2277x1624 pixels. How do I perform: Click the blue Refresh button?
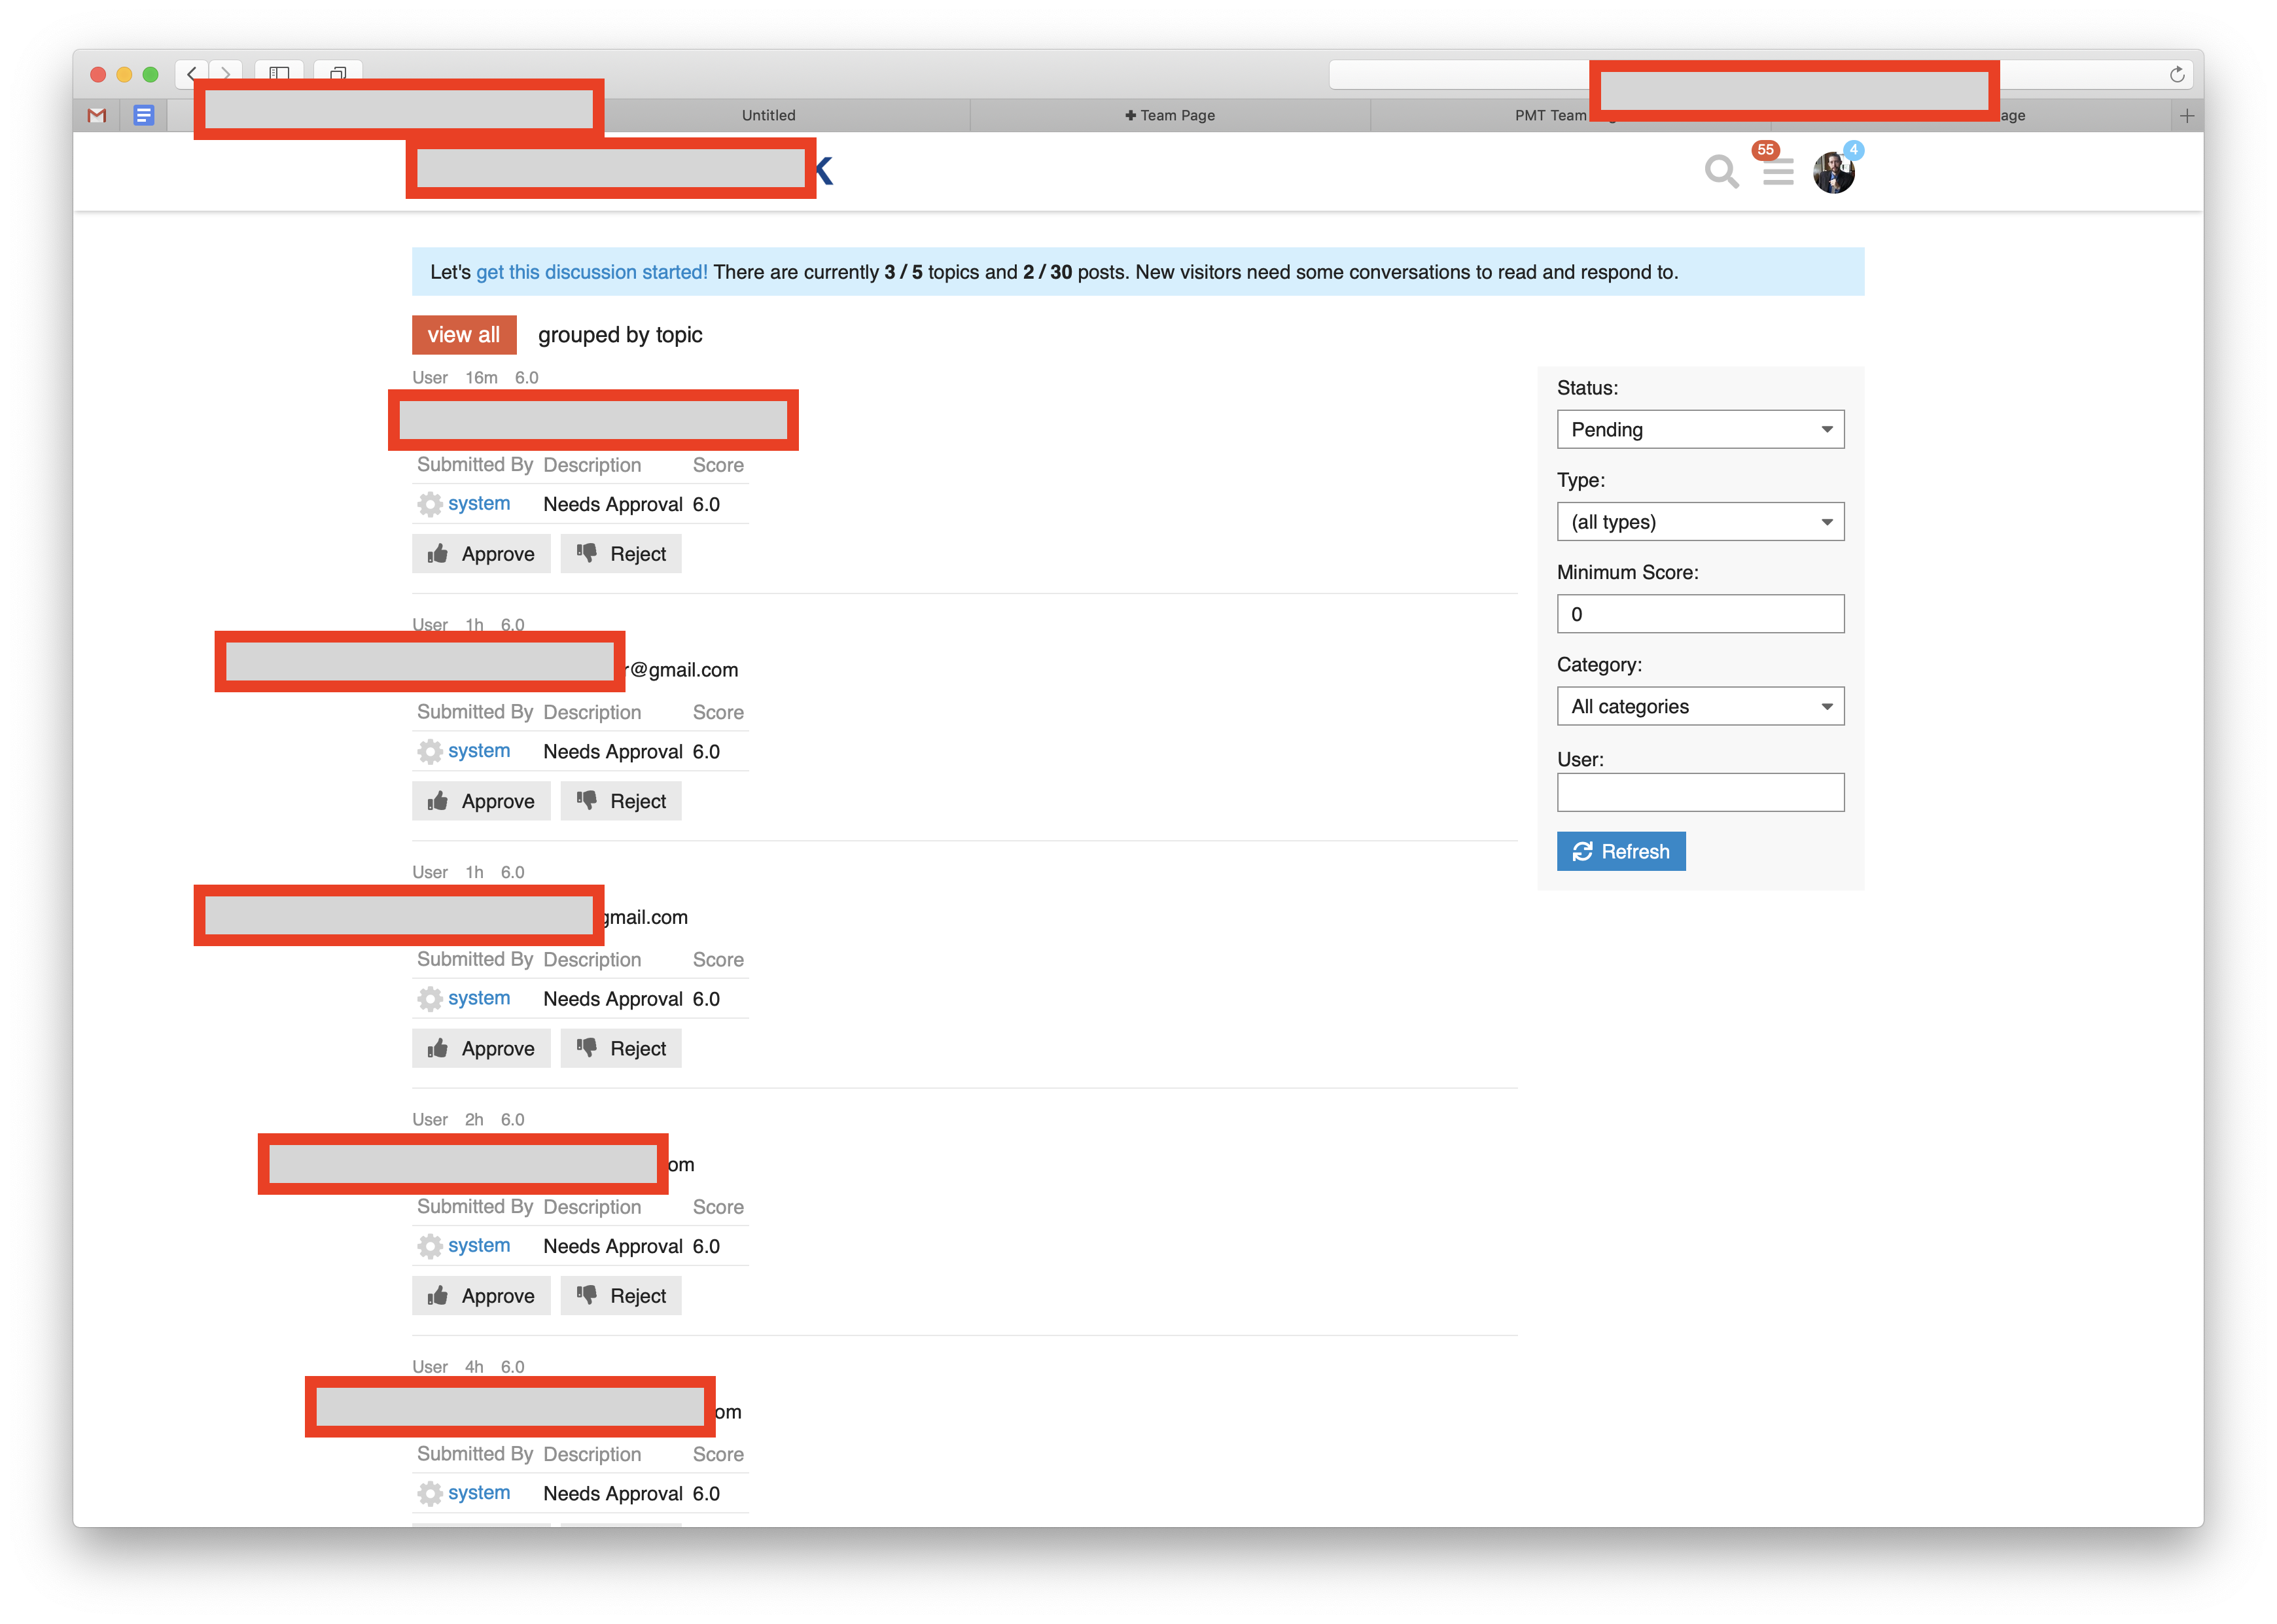[1621, 851]
